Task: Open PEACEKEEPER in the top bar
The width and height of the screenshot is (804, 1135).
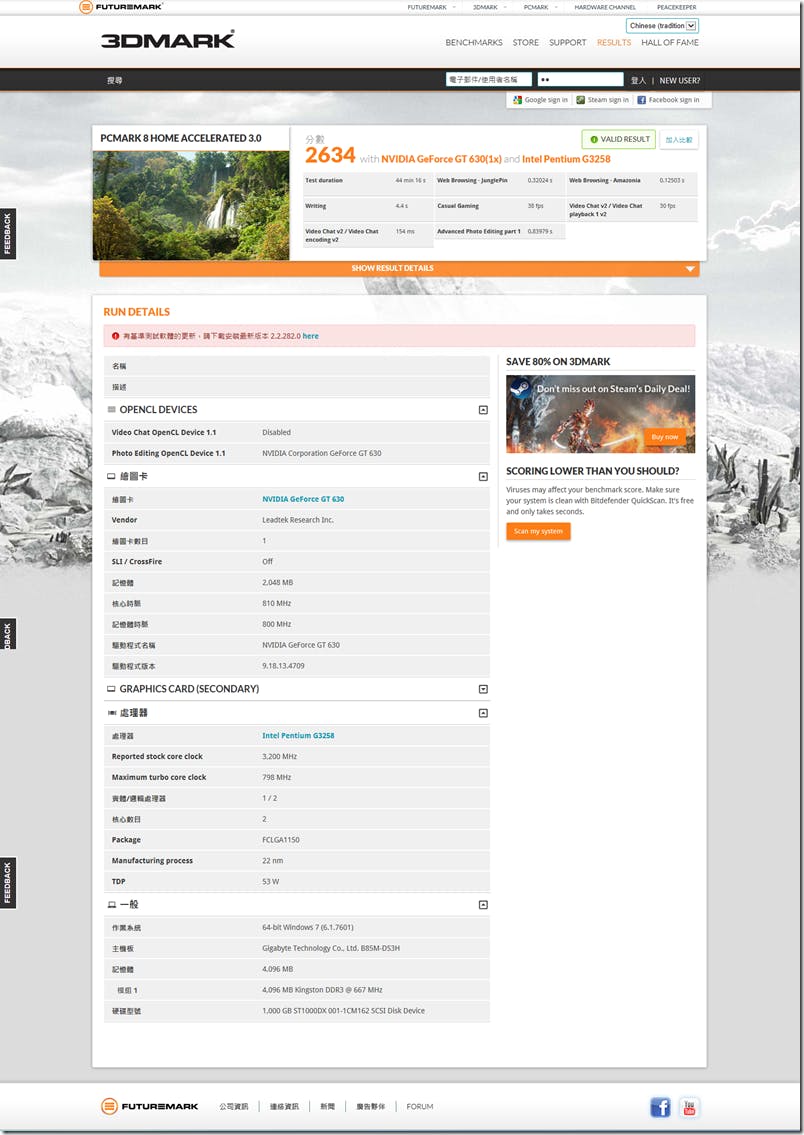Action: click(677, 7)
